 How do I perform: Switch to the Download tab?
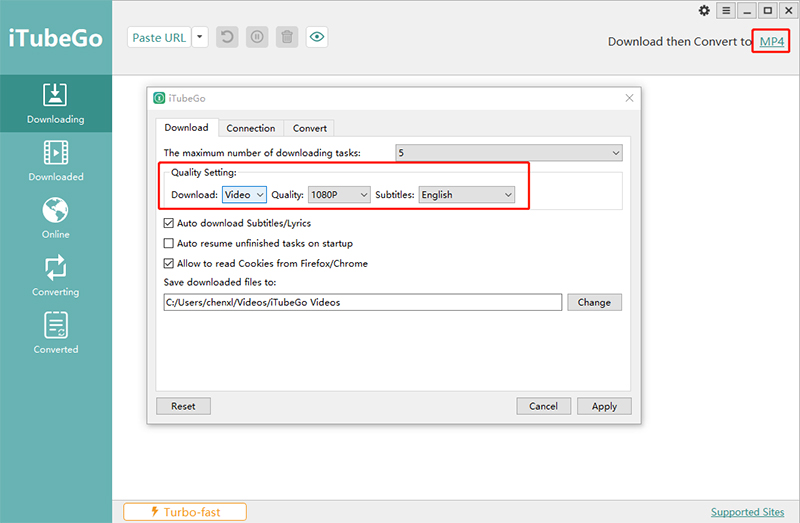coord(186,128)
